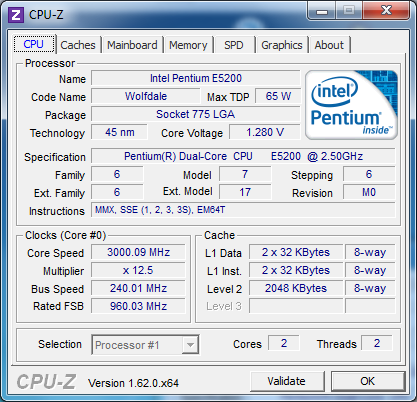Click the Rated FSB value 960.03 MHz

138,306
